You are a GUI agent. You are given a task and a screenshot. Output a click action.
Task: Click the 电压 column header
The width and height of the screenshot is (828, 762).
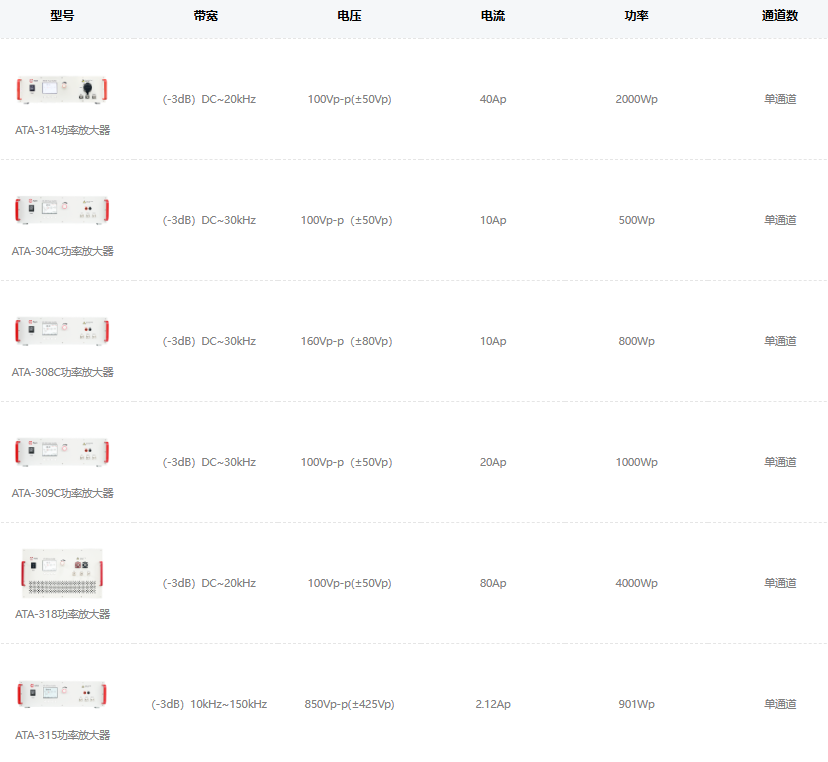[x=349, y=16]
